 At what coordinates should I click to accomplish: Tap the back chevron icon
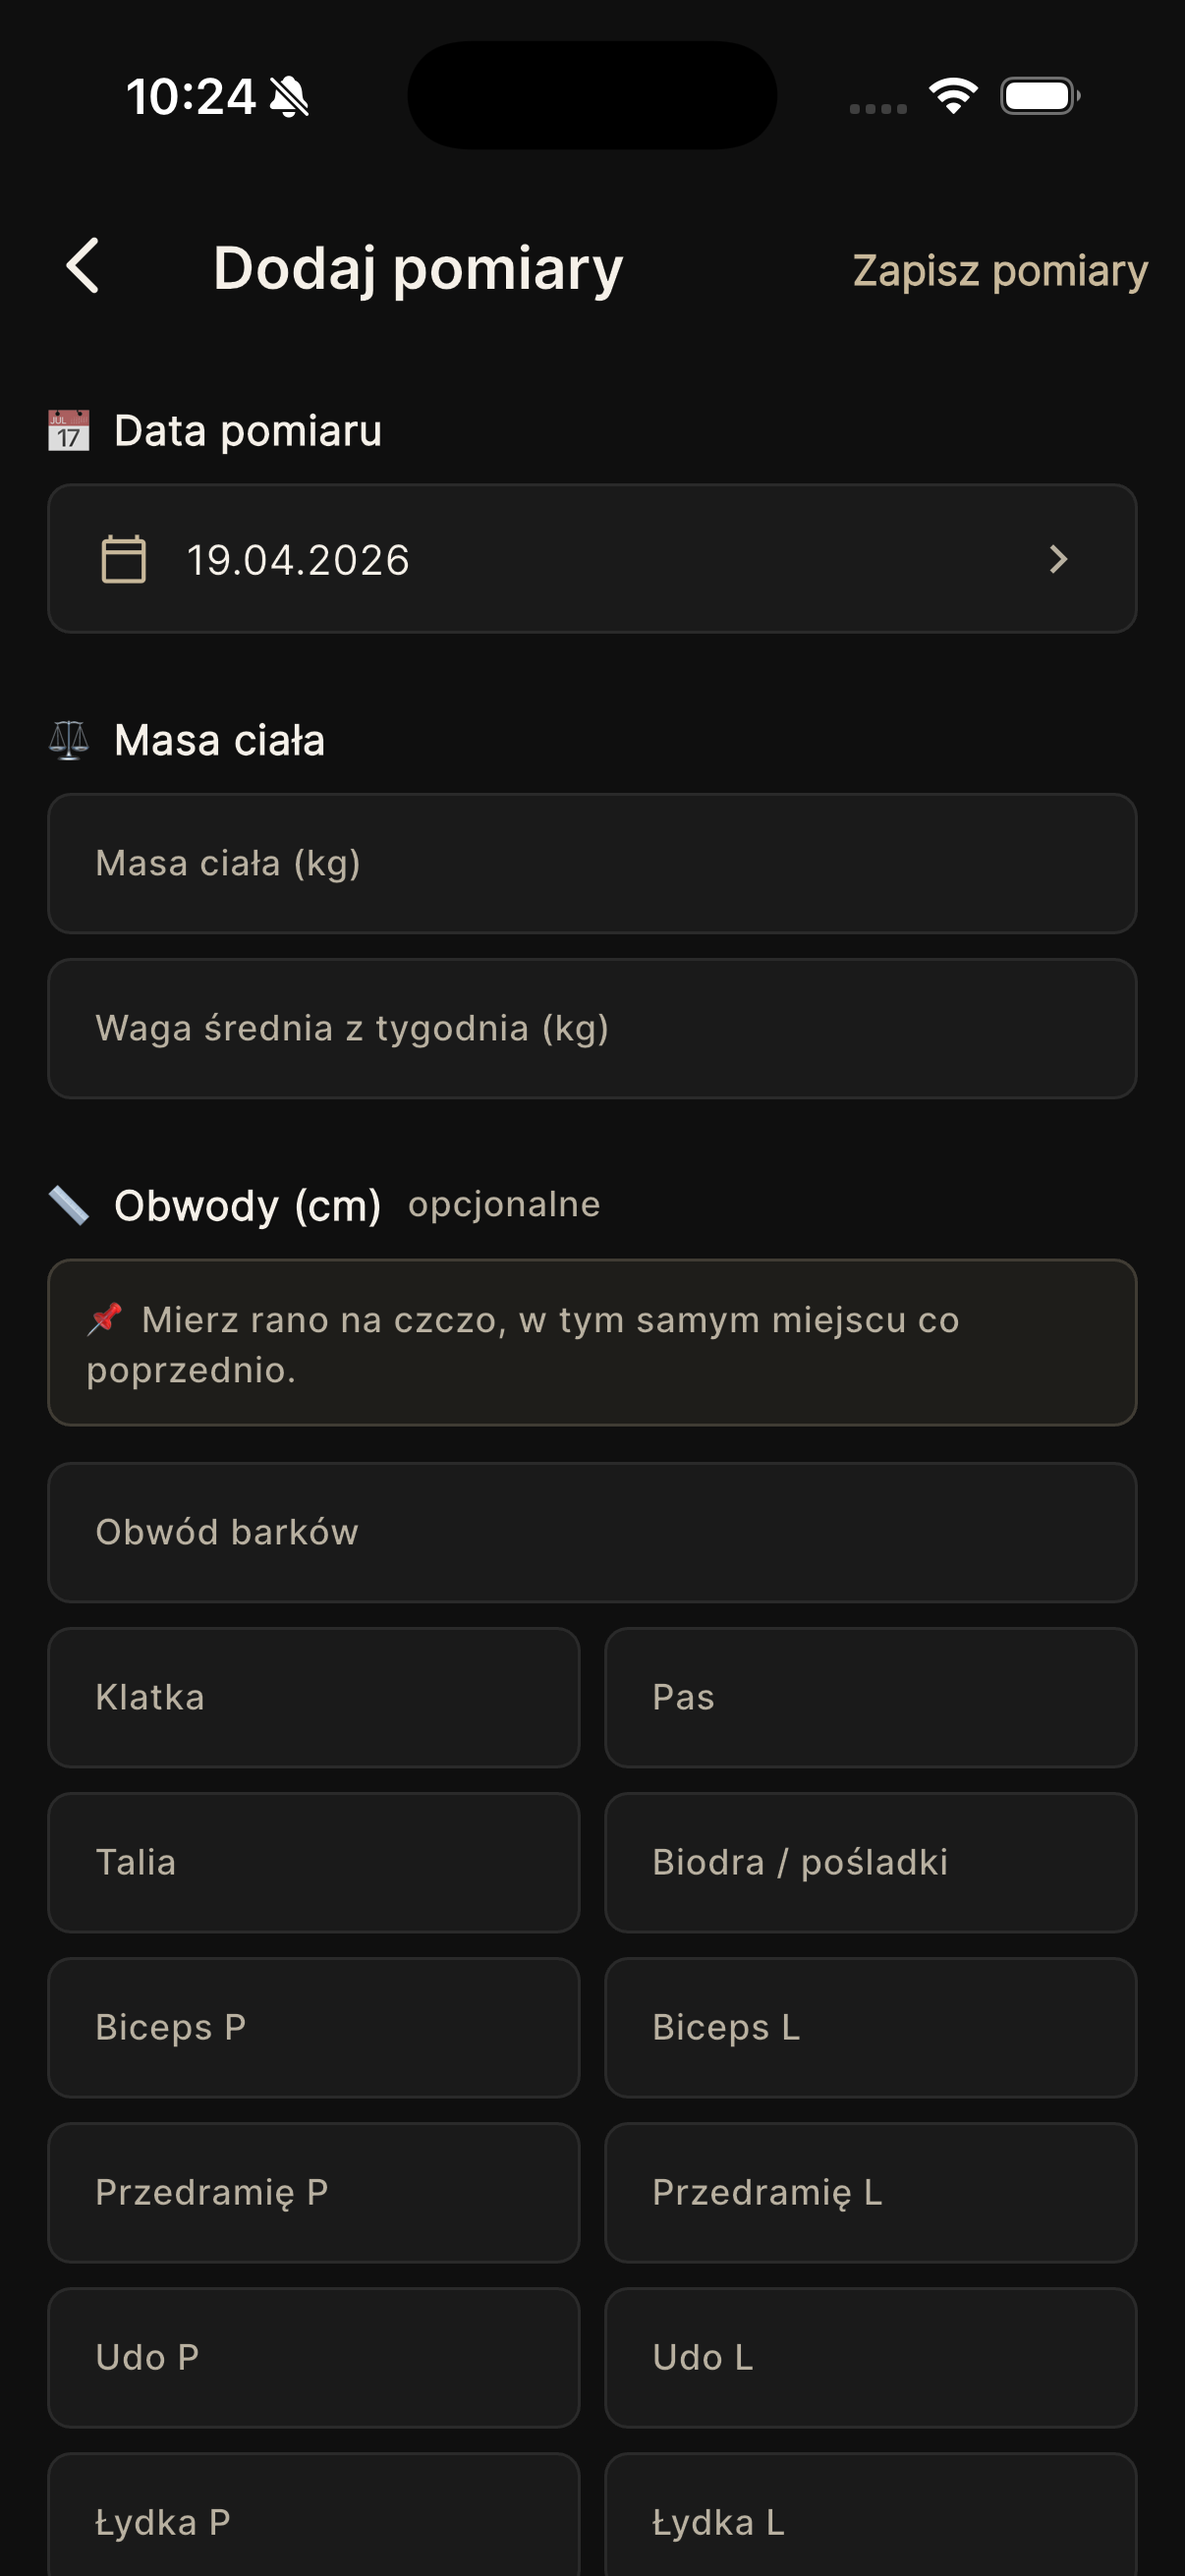pos(83,267)
